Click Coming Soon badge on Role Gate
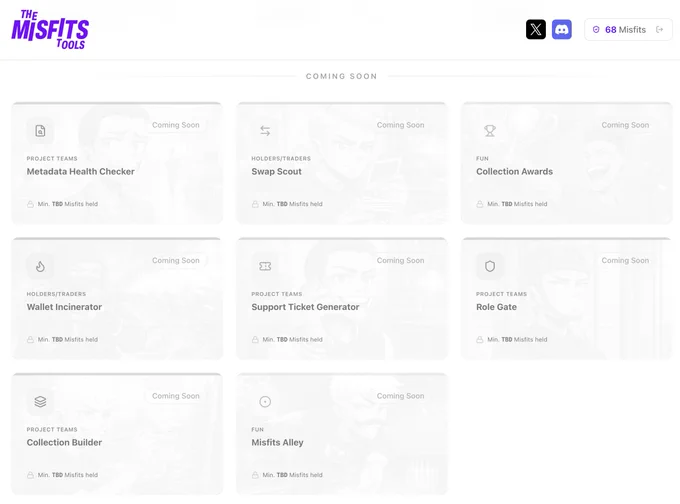The width and height of the screenshot is (680, 504). coord(625,260)
